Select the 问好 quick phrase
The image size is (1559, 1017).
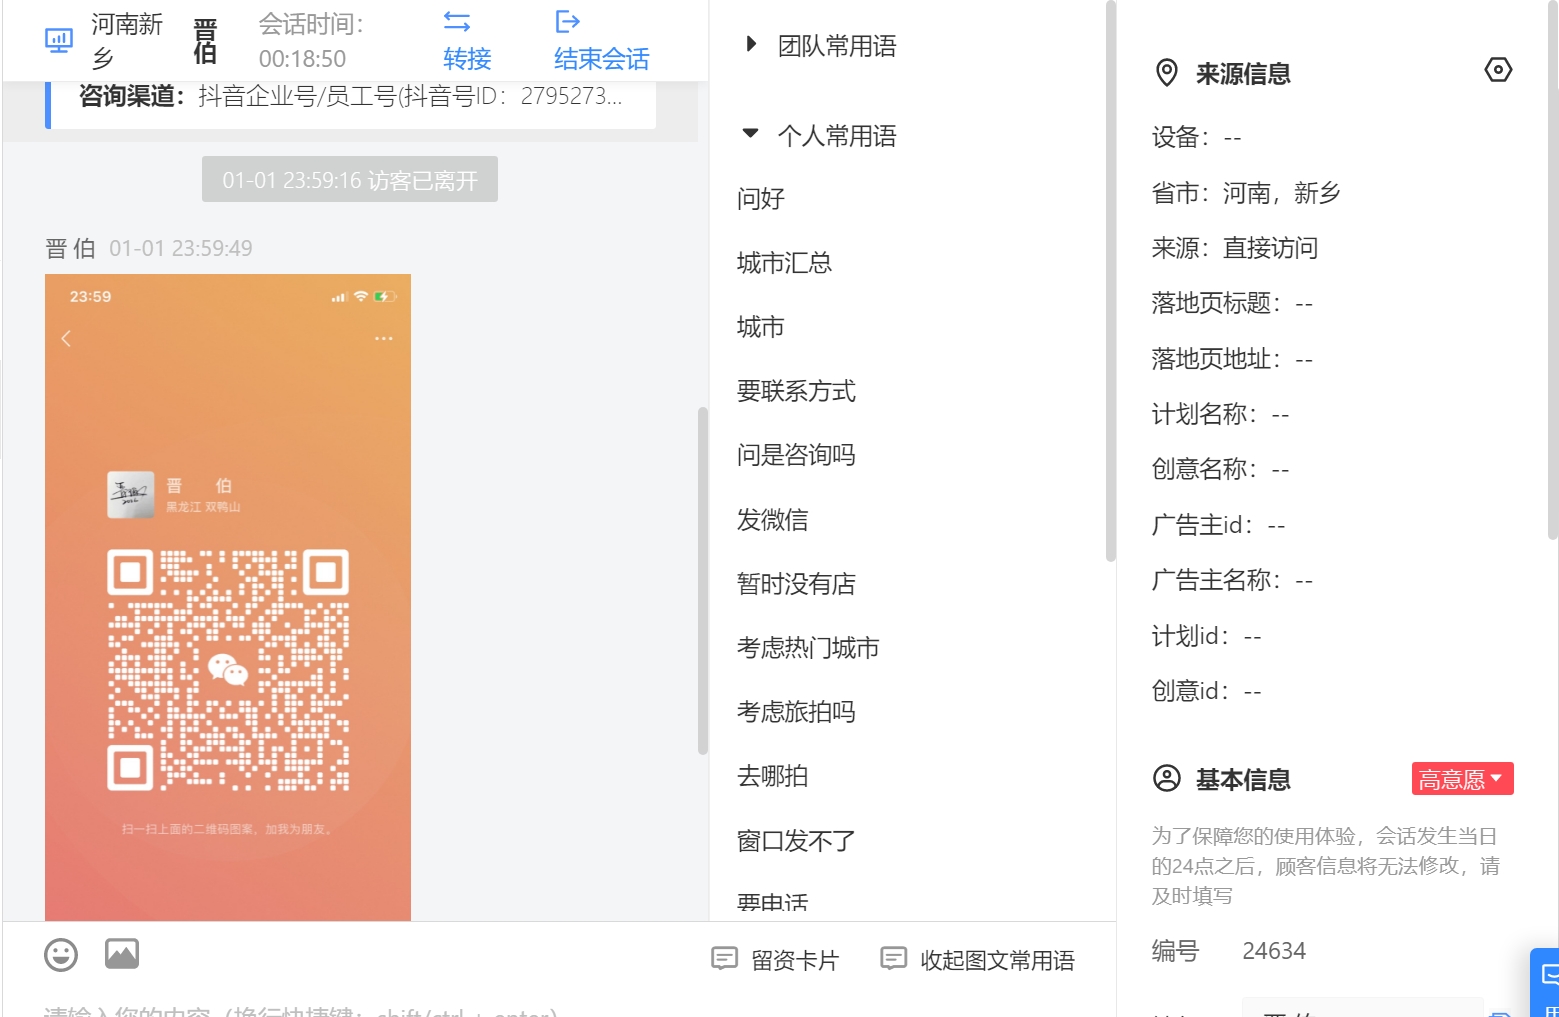point(761,199)
